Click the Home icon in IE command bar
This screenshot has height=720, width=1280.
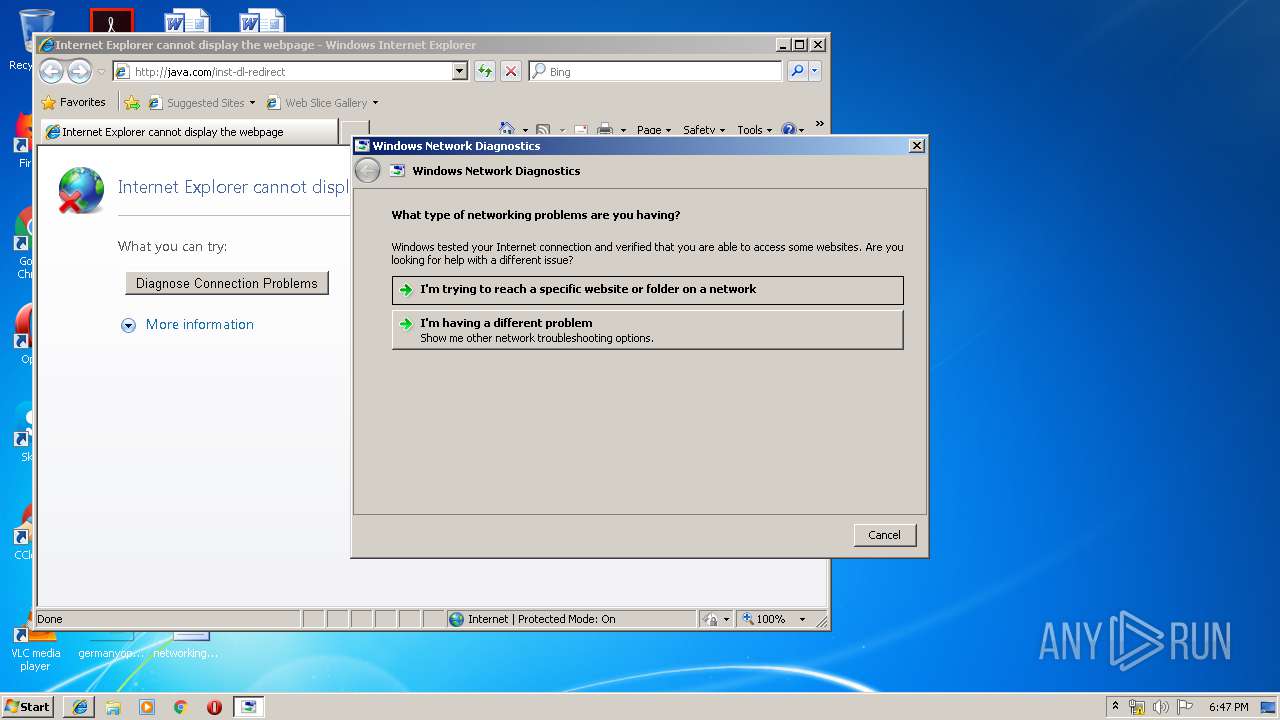tap(507, 130)
